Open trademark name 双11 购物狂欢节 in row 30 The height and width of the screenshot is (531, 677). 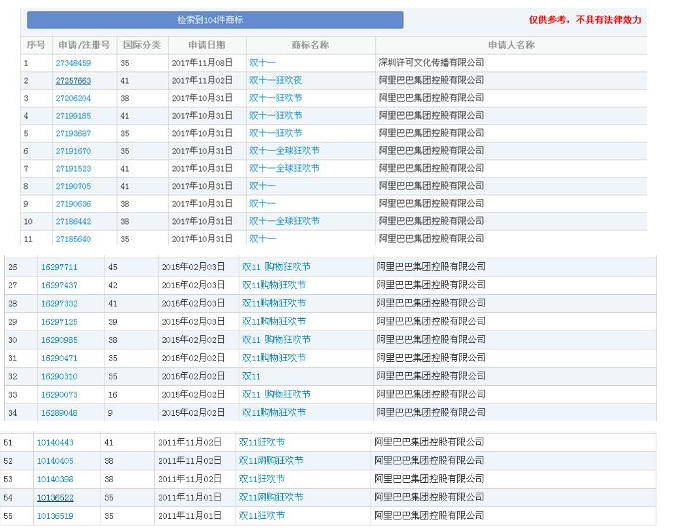pyautogui.click(x=276, y=340)
